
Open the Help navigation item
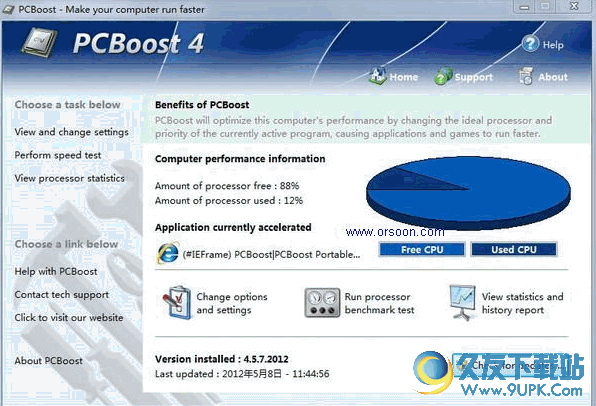(x=542, y=44)
